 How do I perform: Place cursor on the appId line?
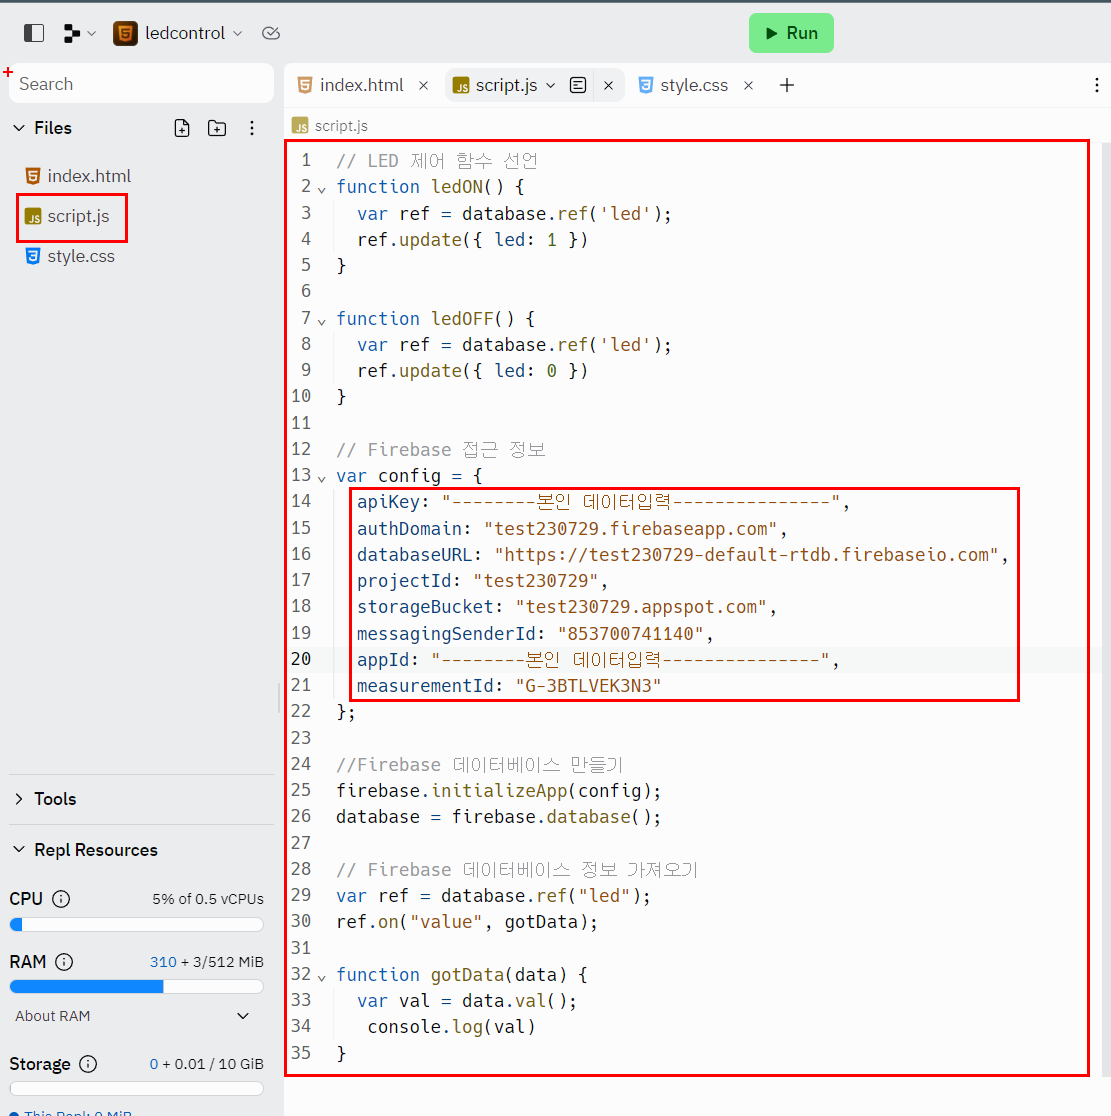click(598, 660)
